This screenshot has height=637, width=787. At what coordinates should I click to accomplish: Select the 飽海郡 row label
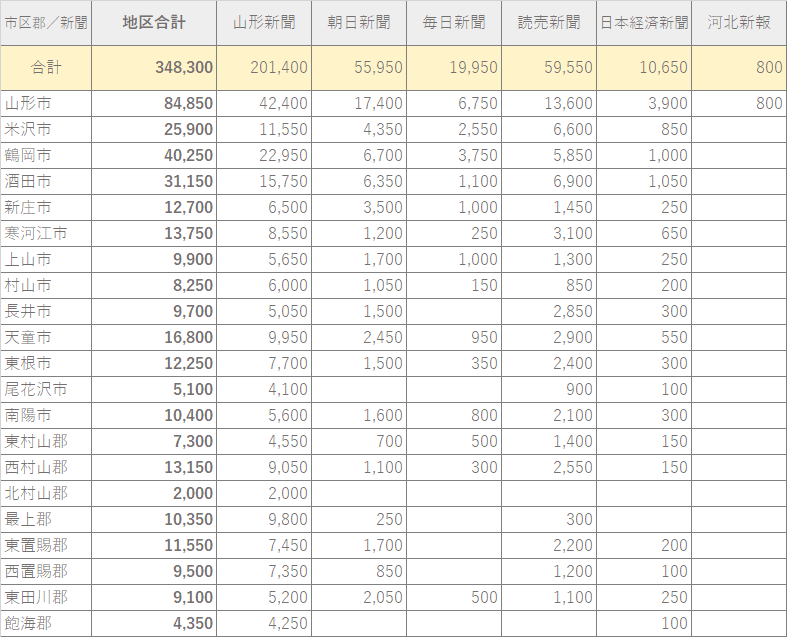46,623
